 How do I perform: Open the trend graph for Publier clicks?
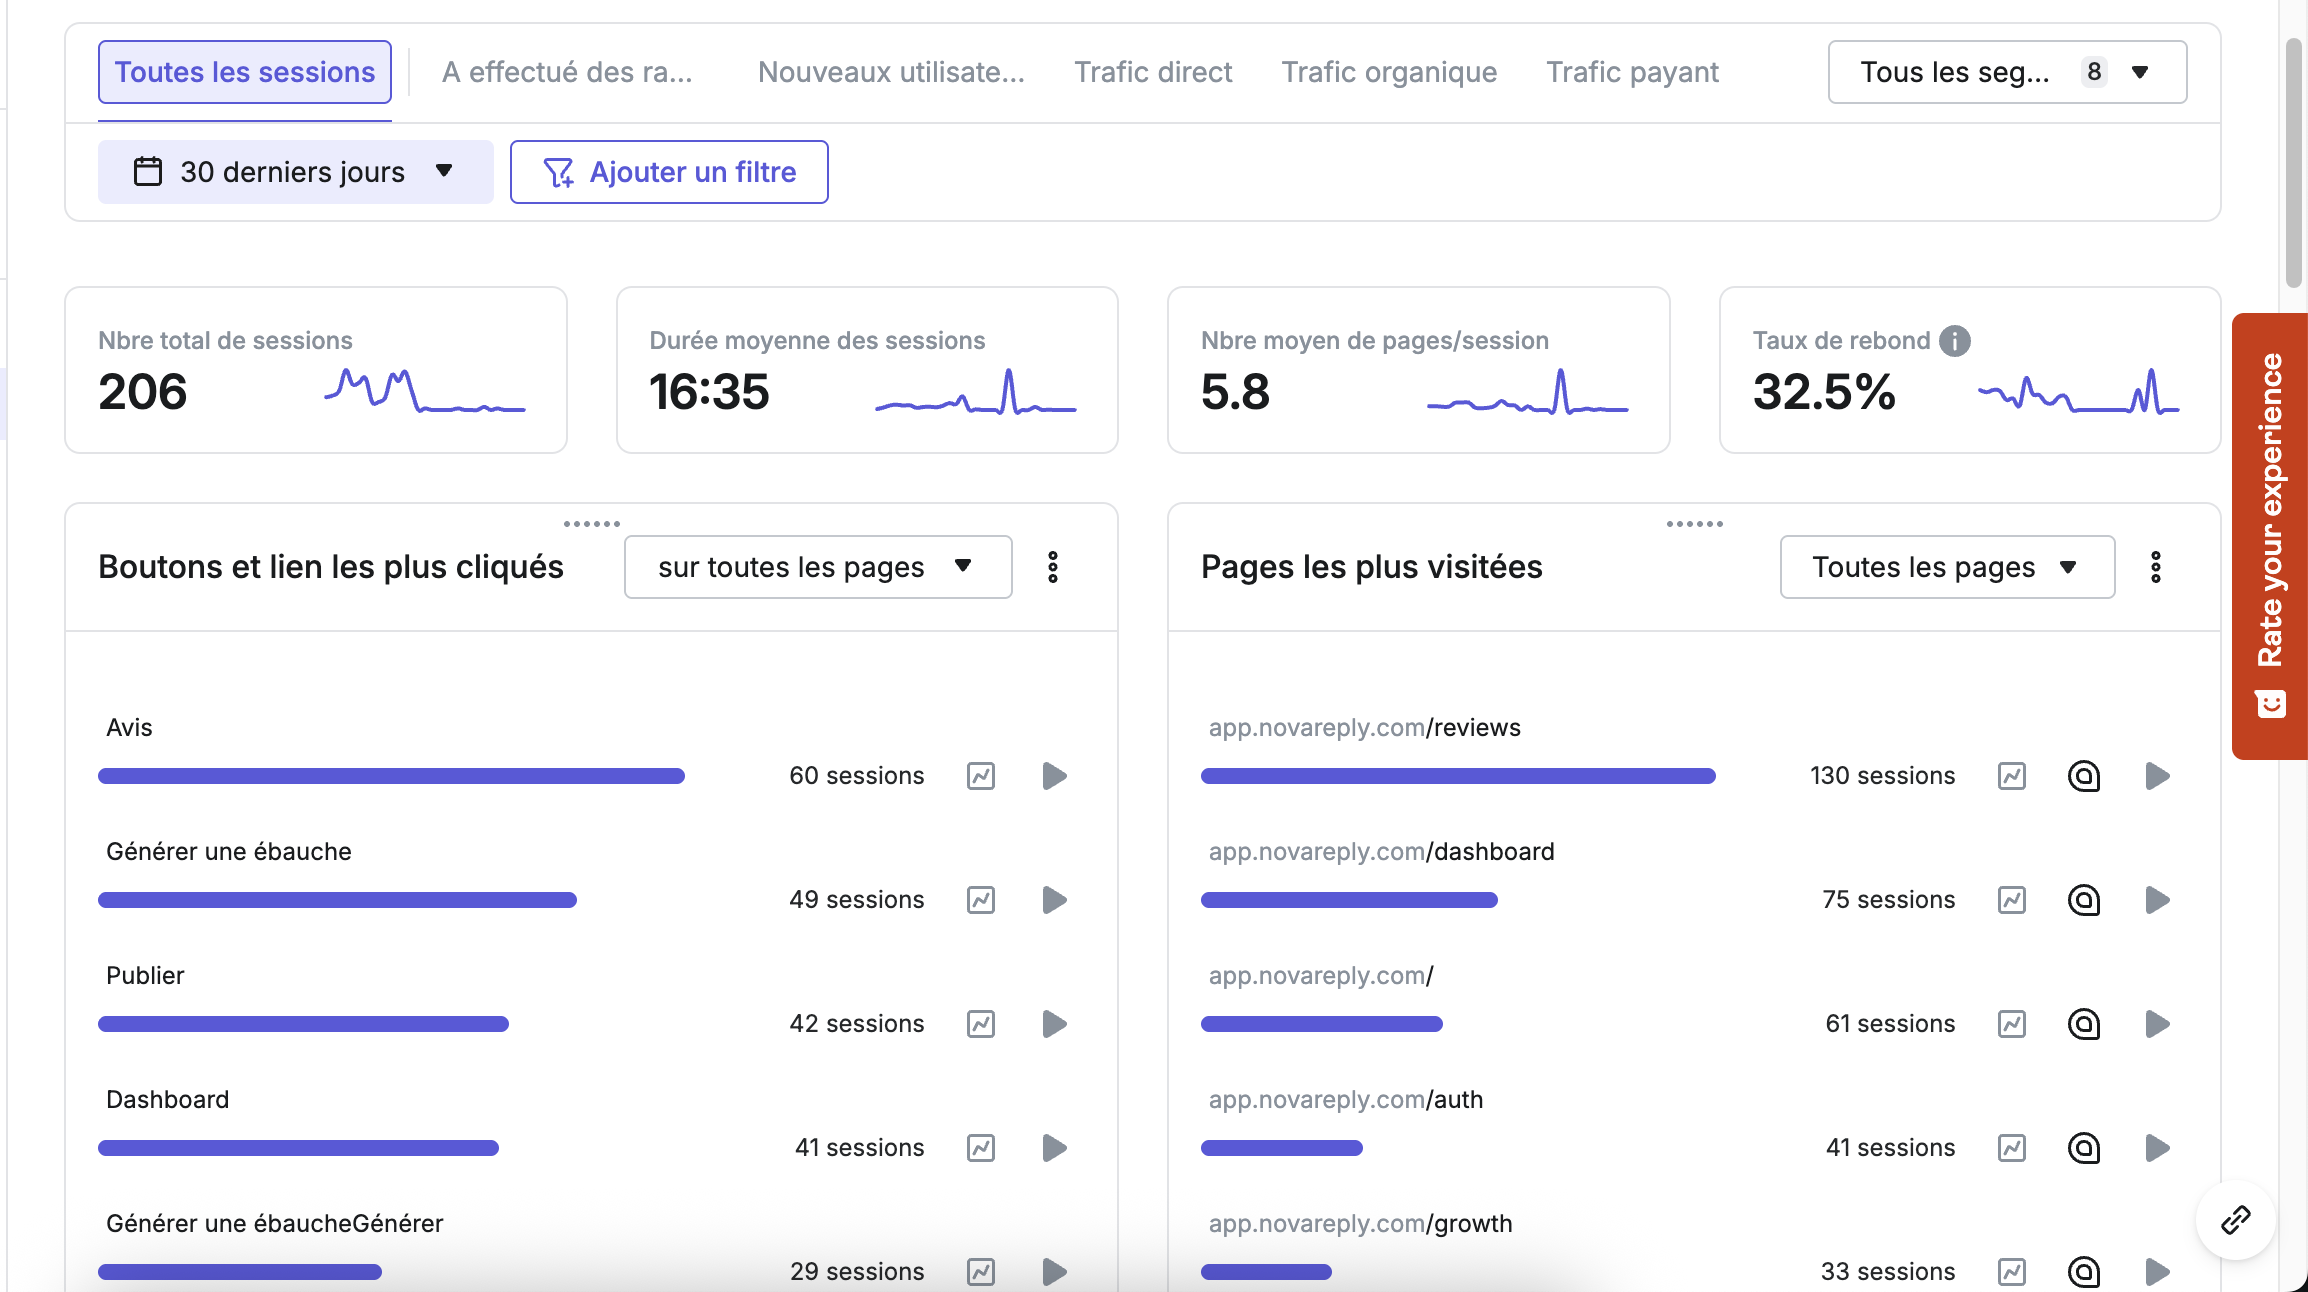coord(981,1023)
